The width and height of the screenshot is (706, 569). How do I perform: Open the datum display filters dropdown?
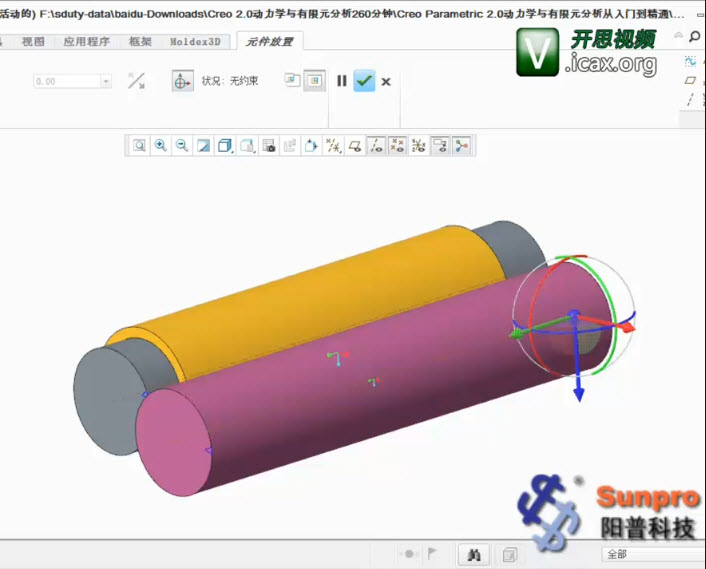click(x=333, y=145)
